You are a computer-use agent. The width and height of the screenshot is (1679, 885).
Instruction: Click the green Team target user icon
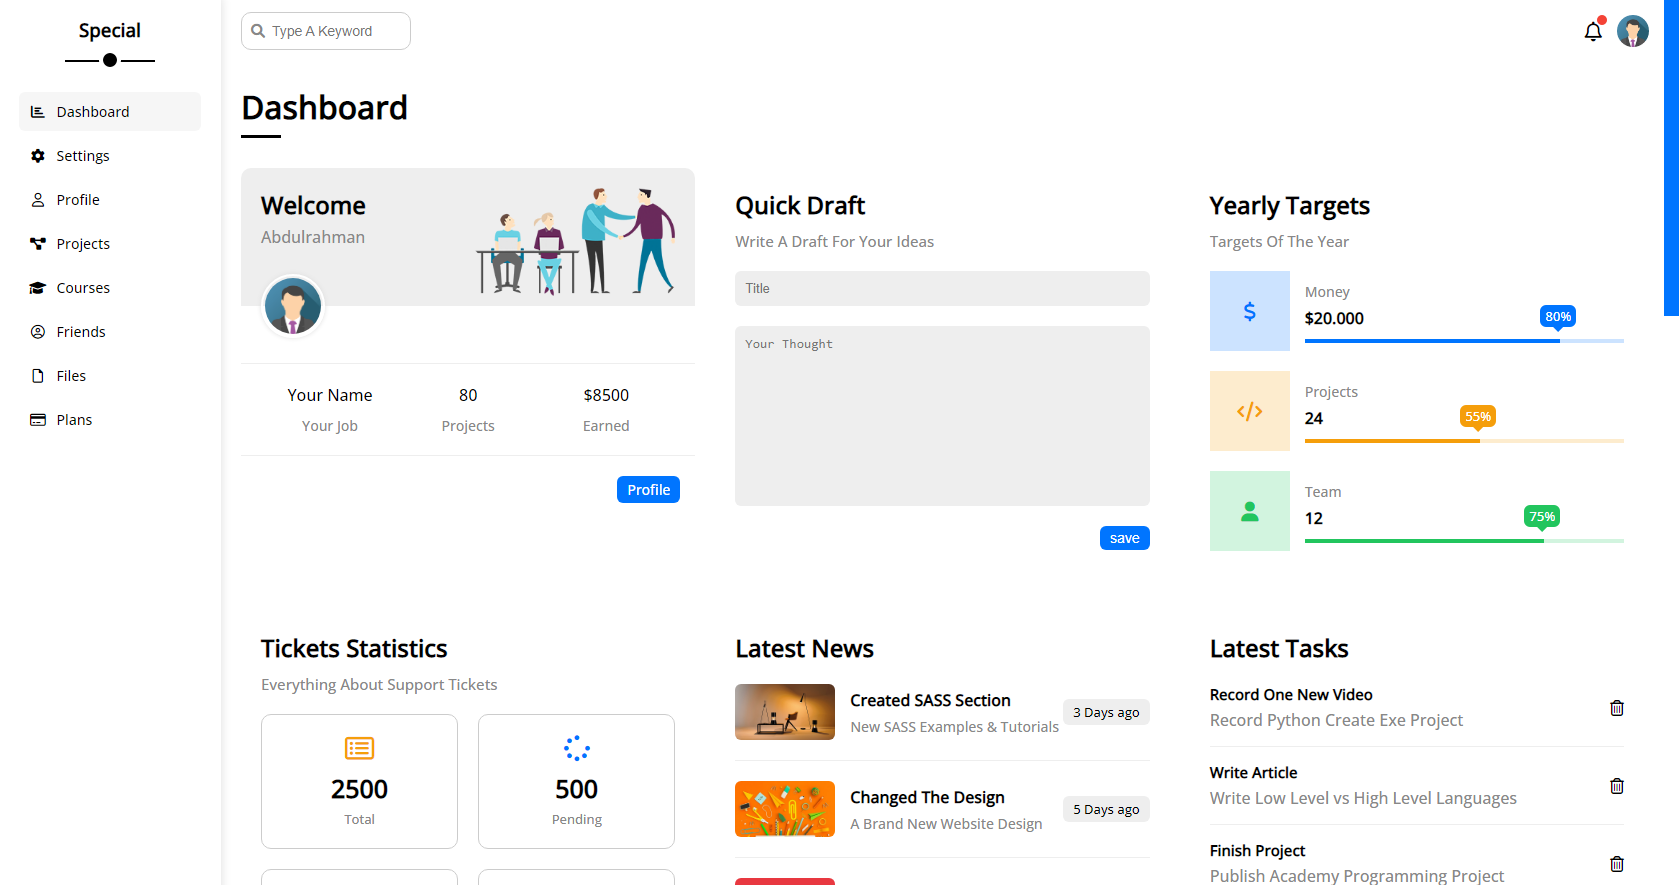coord(1249,511)
